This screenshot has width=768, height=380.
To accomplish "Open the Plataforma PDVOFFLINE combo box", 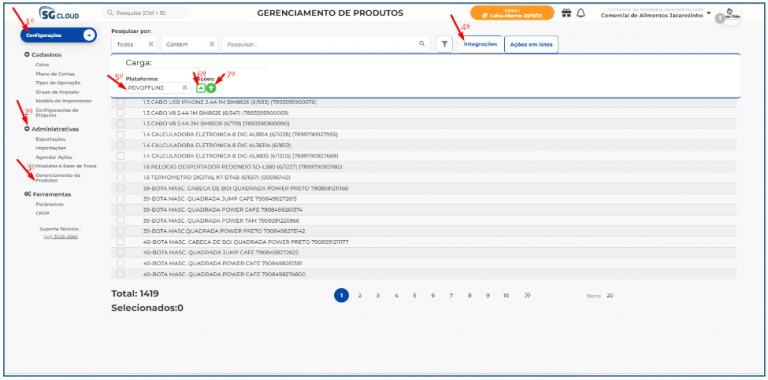I will 158,88.
